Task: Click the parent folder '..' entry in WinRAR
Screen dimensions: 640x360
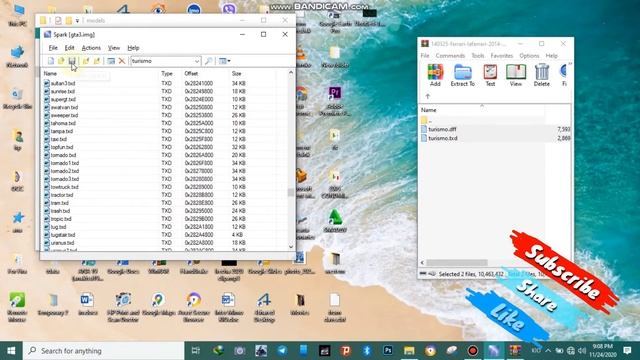Action: [x=427, y=120]
